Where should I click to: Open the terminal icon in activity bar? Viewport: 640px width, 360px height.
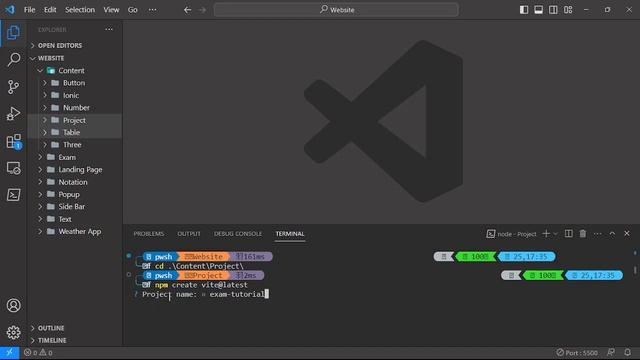click(13, 195)
